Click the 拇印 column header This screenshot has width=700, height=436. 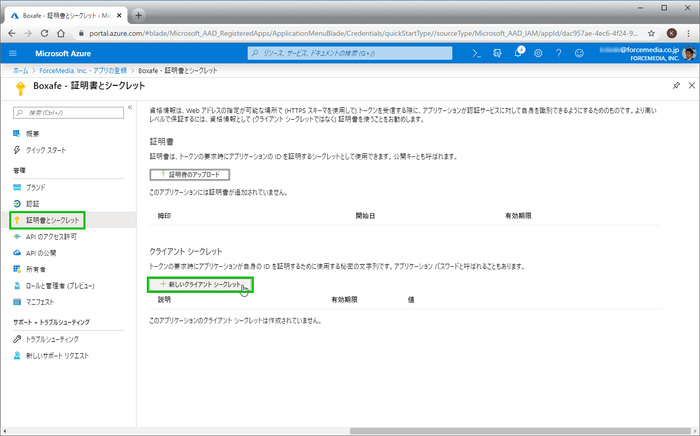tap(164, 216)
